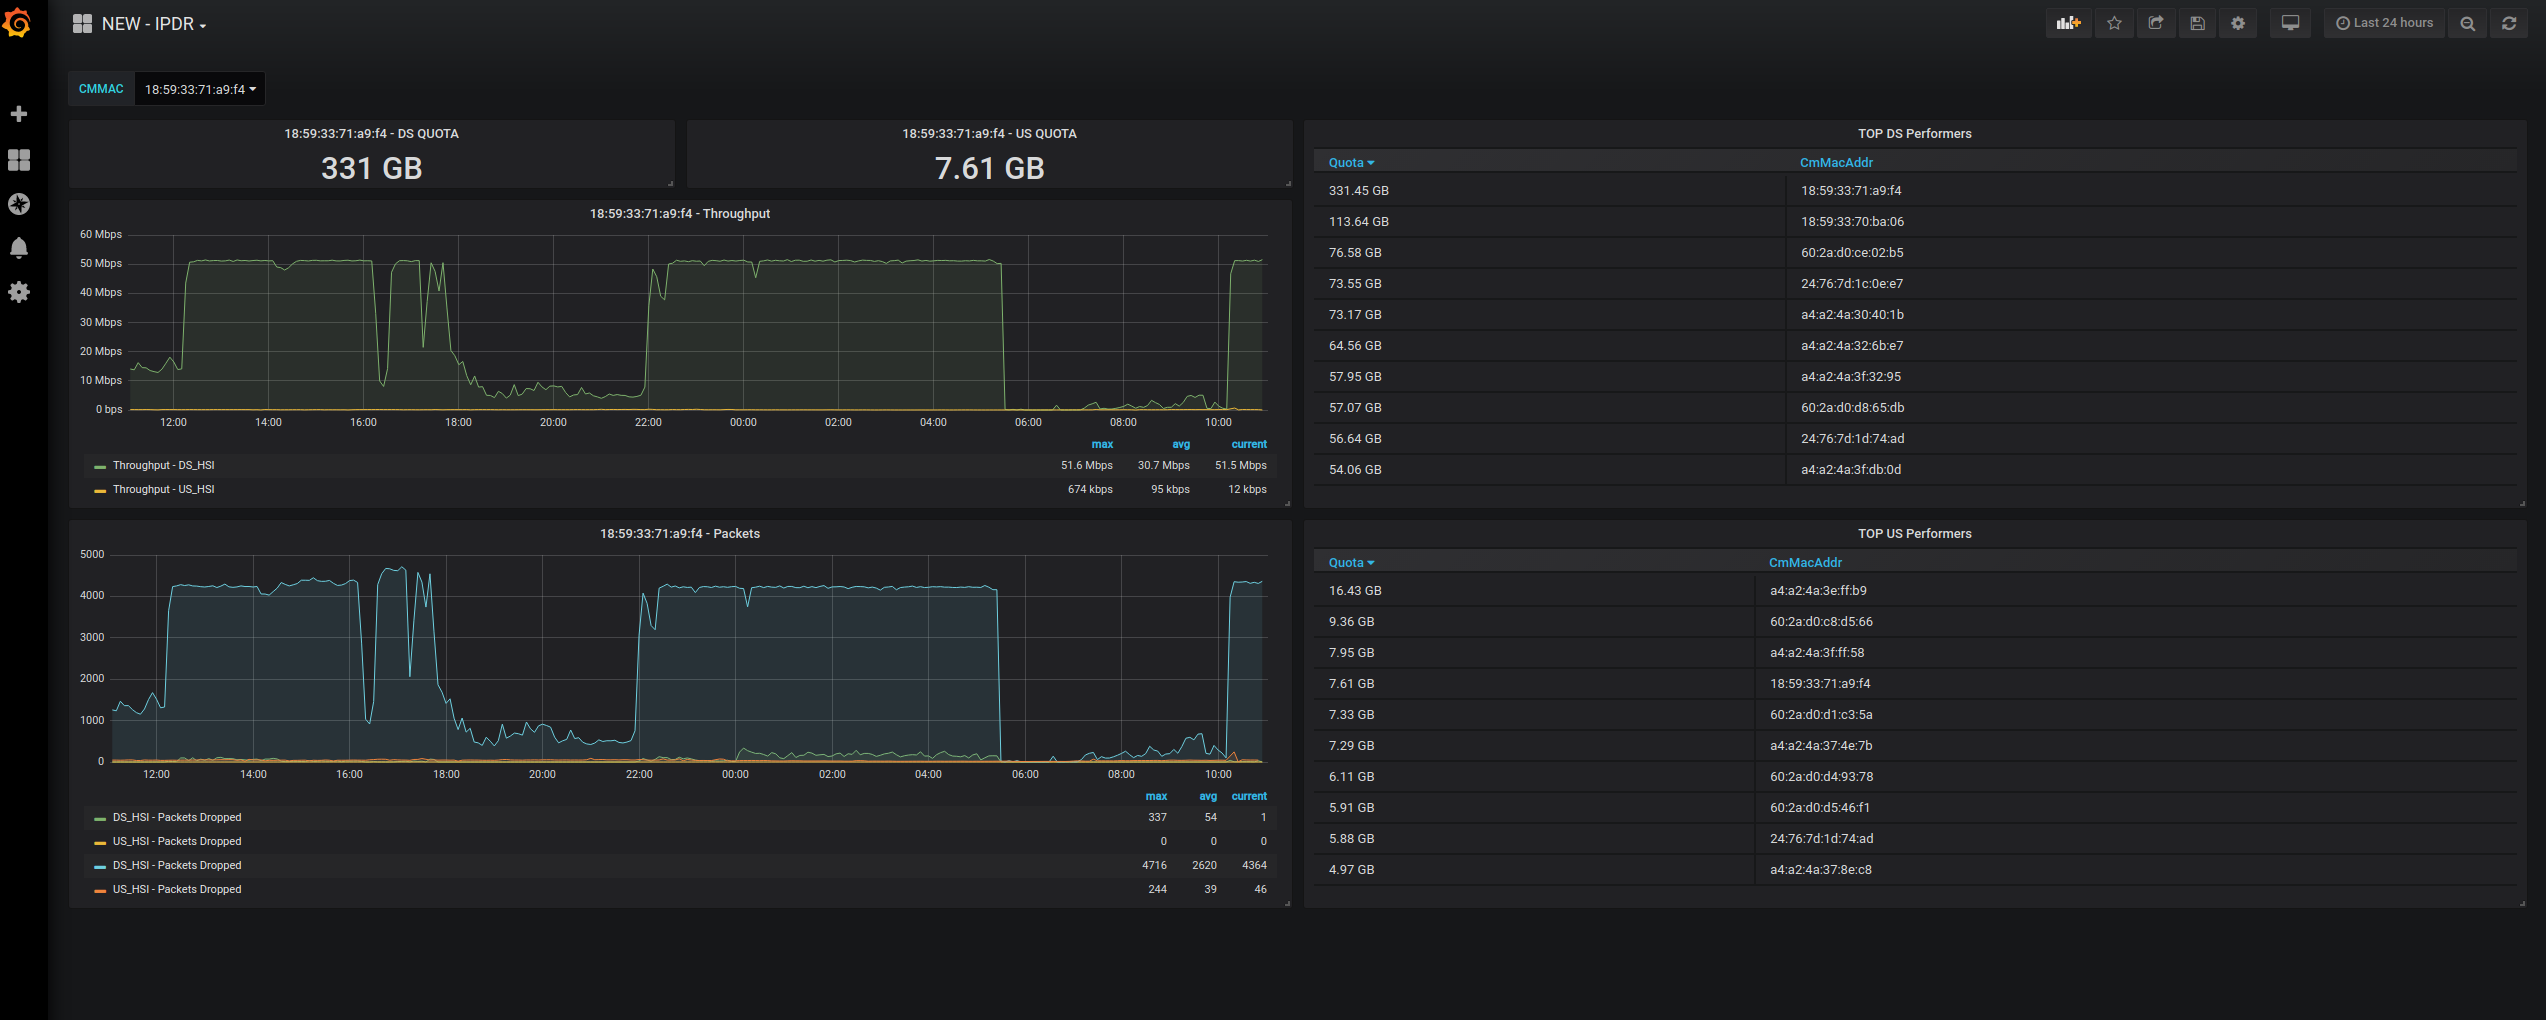Open the DS QUOTA panel title menu
The width and height of the screenshot is (2546, 1020).
(371, 134)
